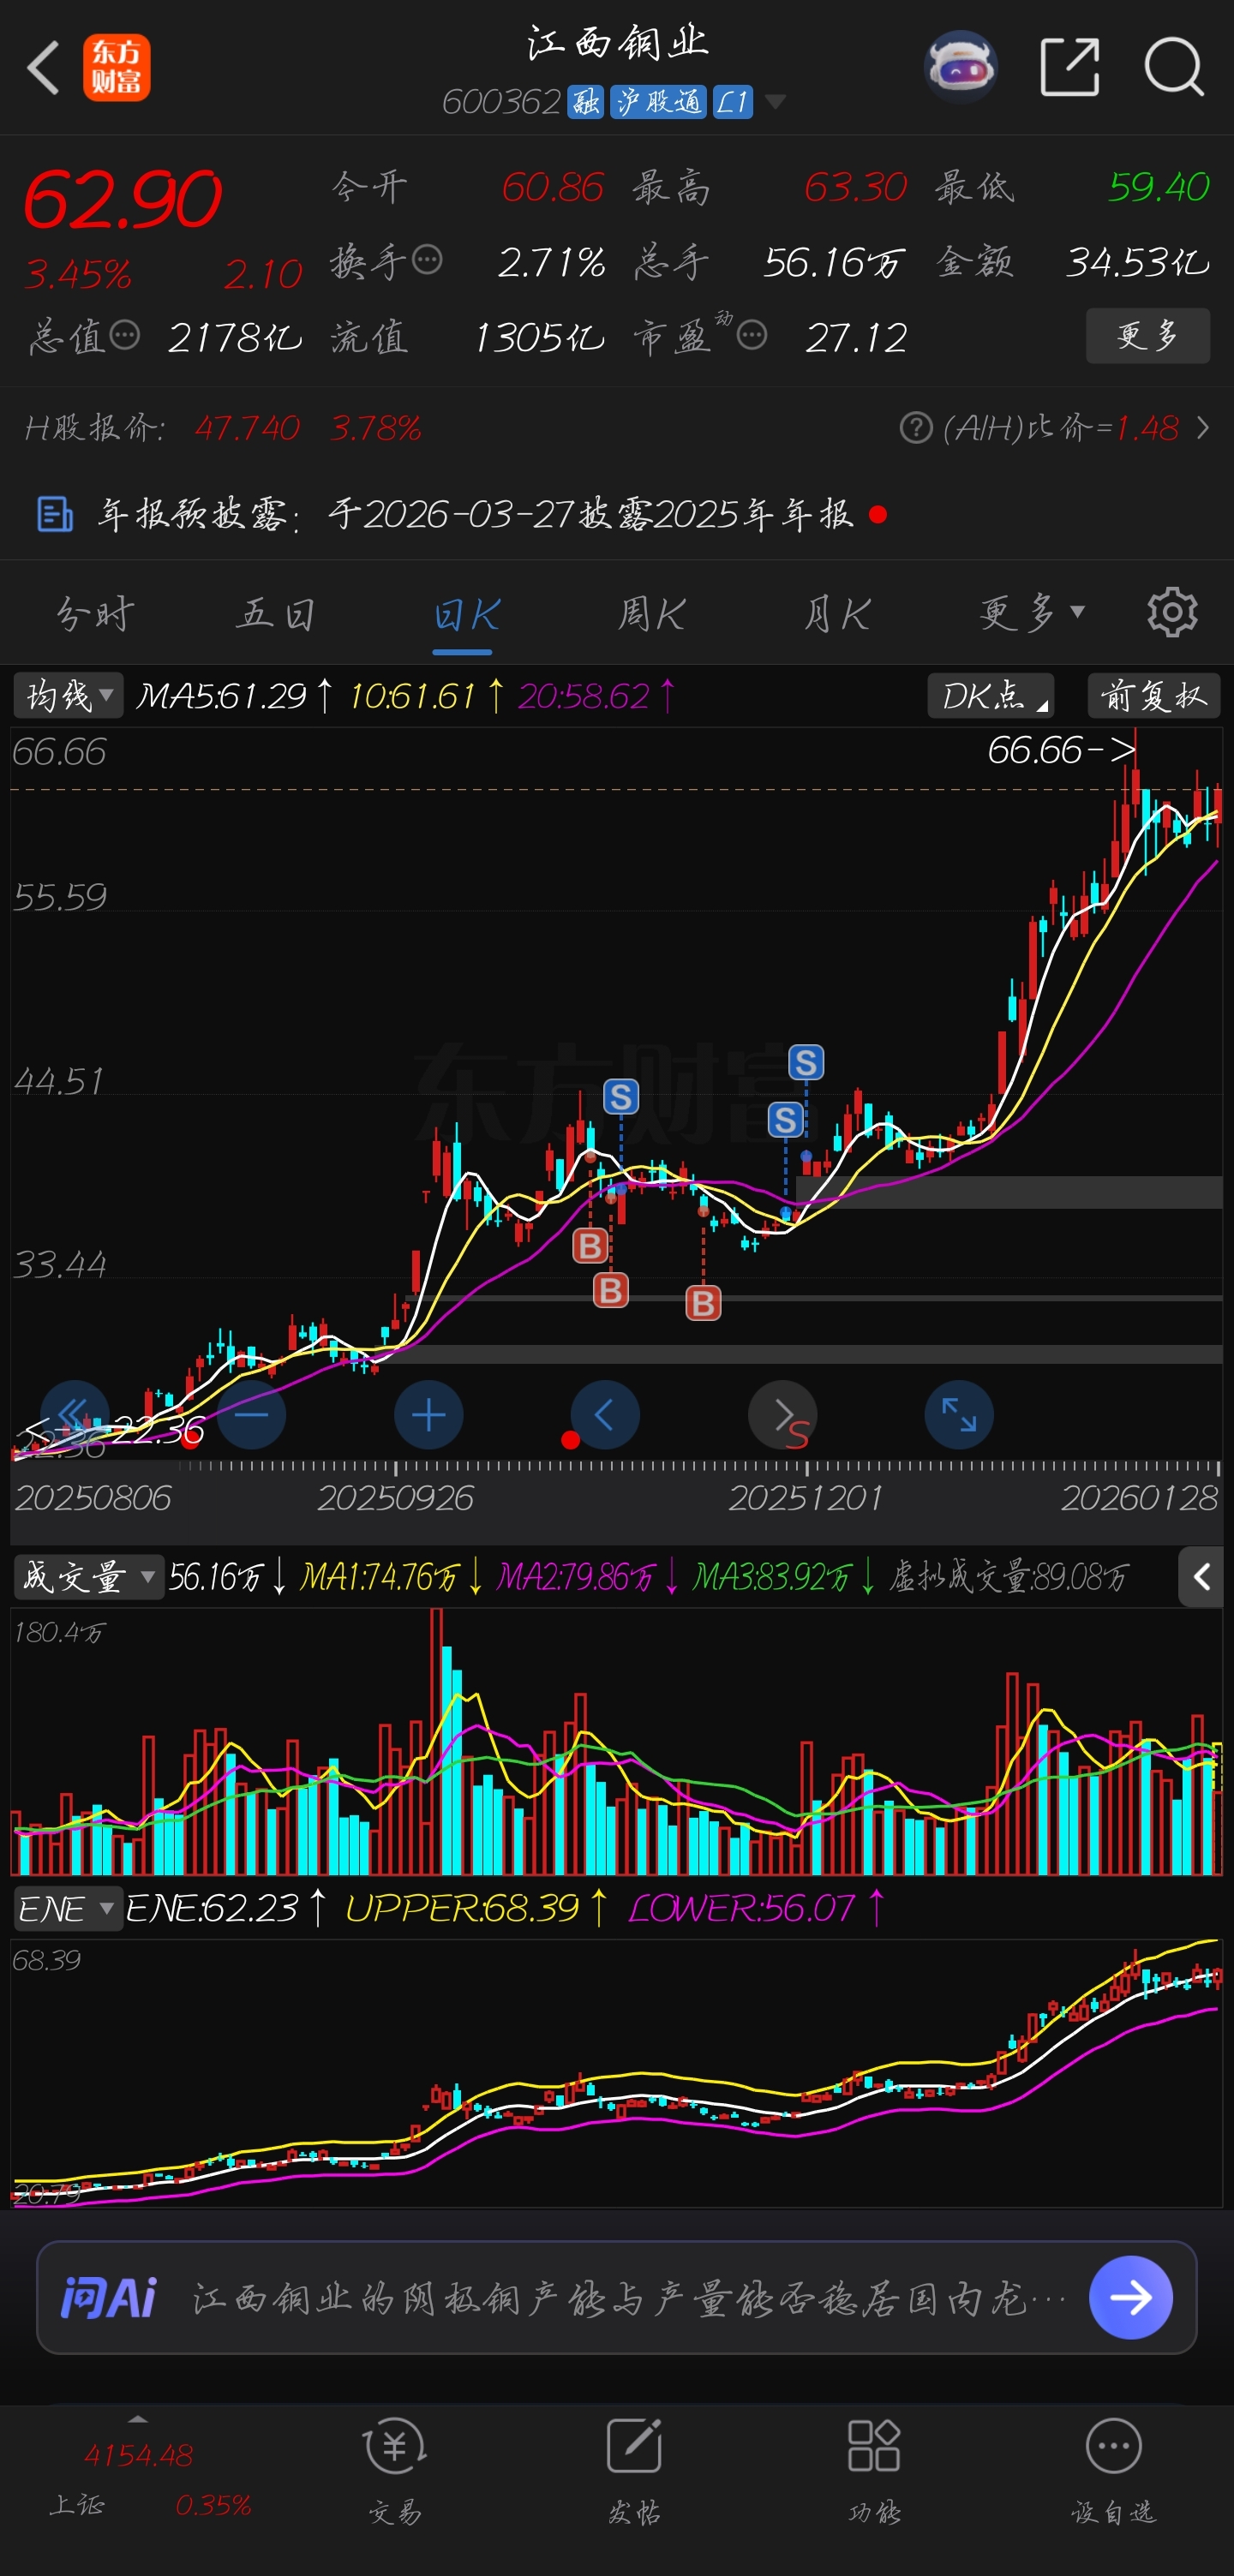The height and width of the screenshot is (2576, 1234).
Task: Tap the 问AI input field
Action: (x=617, y=2298)
